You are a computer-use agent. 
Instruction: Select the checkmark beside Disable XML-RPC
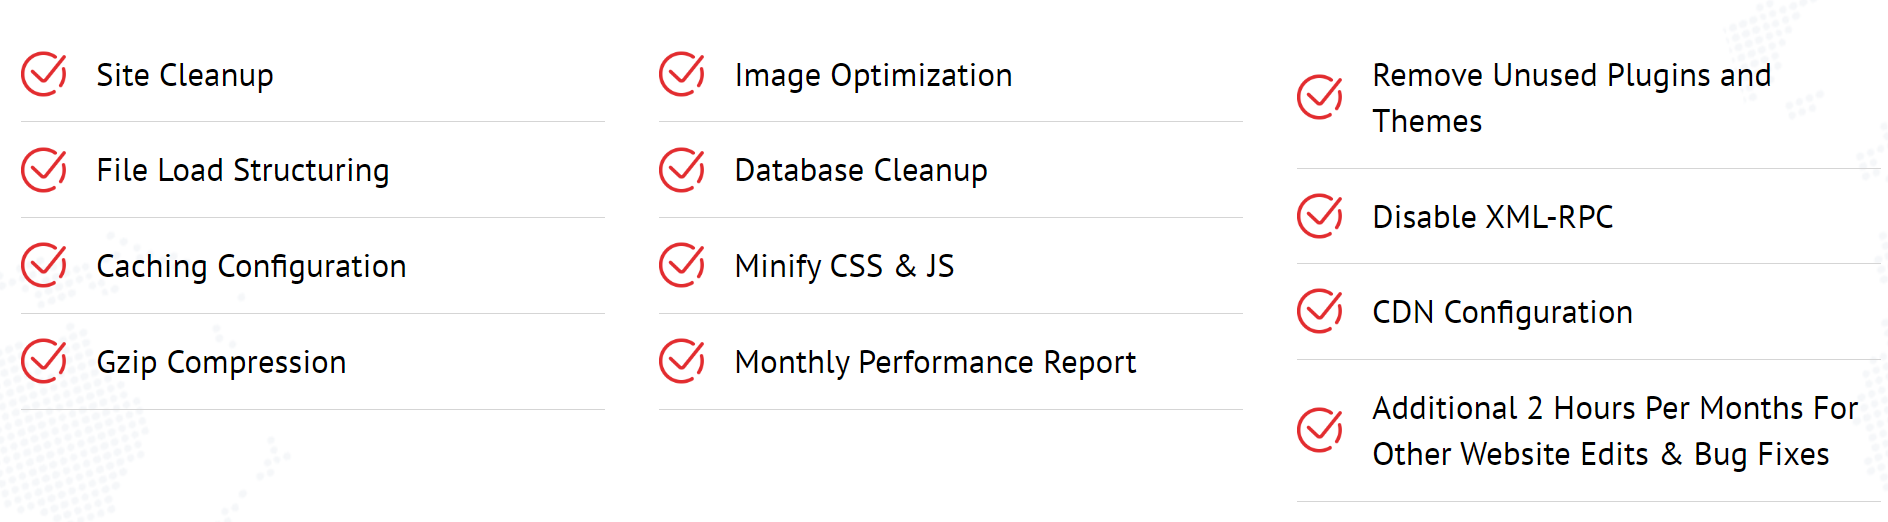point(1320,216)
